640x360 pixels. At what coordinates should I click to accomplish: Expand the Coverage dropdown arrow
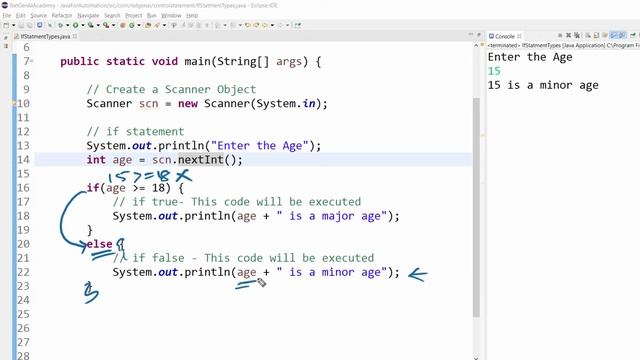click(98, 25)
